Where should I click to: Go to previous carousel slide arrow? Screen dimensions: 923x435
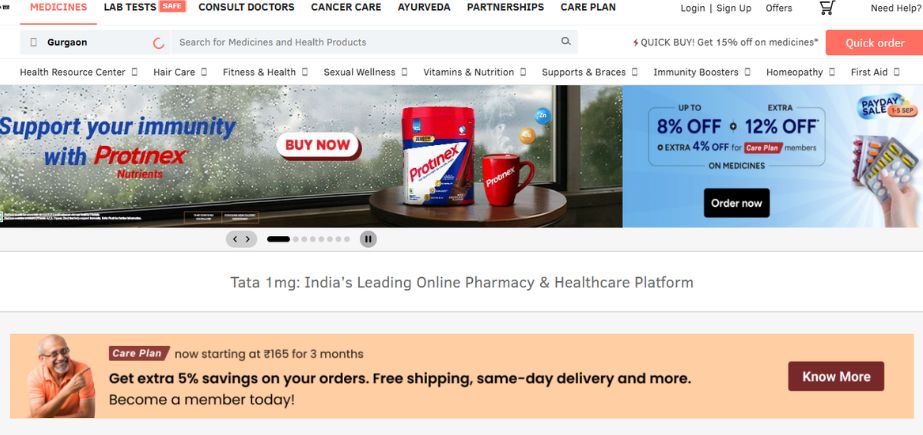[x=235, y=239]
